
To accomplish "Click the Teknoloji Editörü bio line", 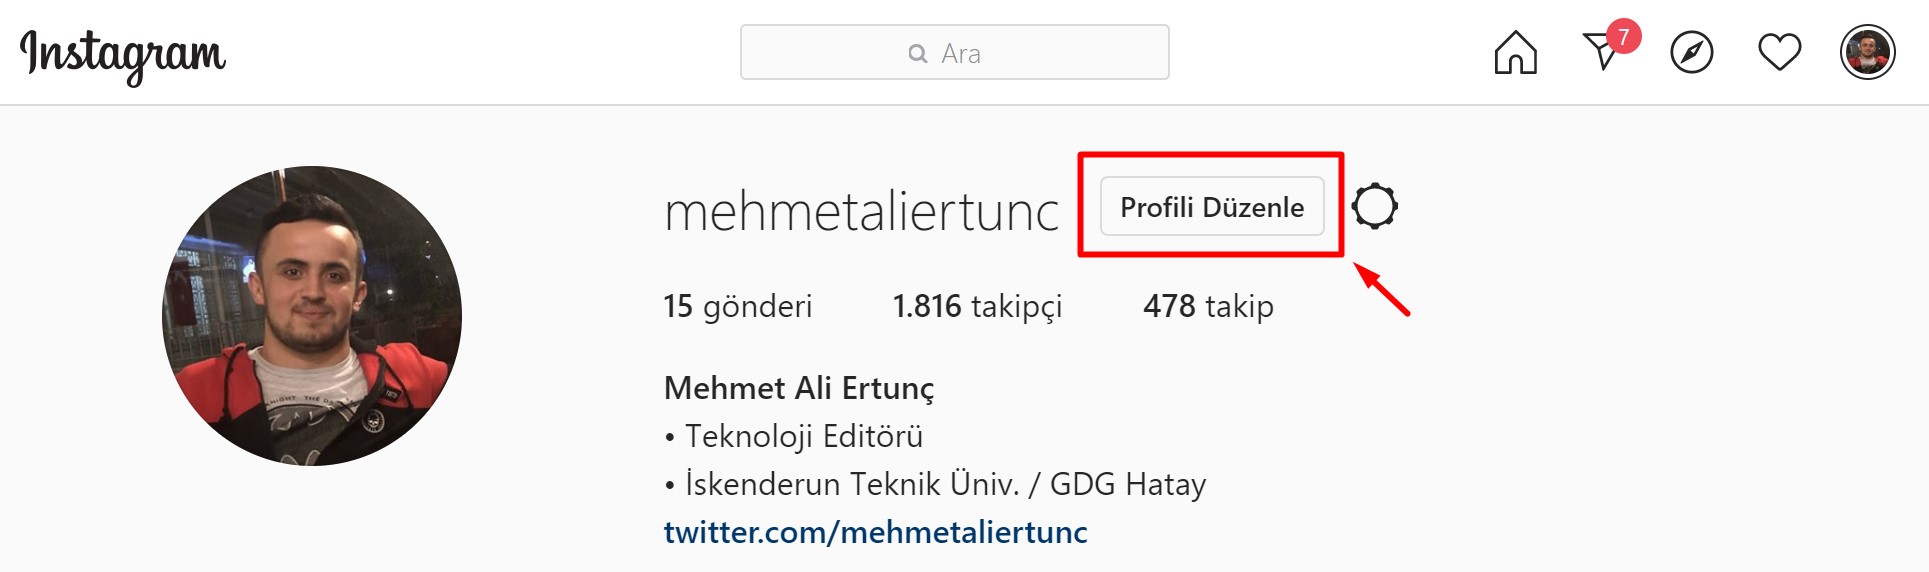I will point(794,436).
